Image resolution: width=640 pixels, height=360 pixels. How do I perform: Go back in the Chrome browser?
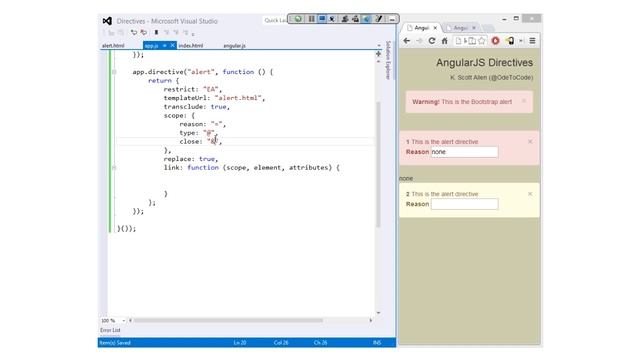coord(407,41)
